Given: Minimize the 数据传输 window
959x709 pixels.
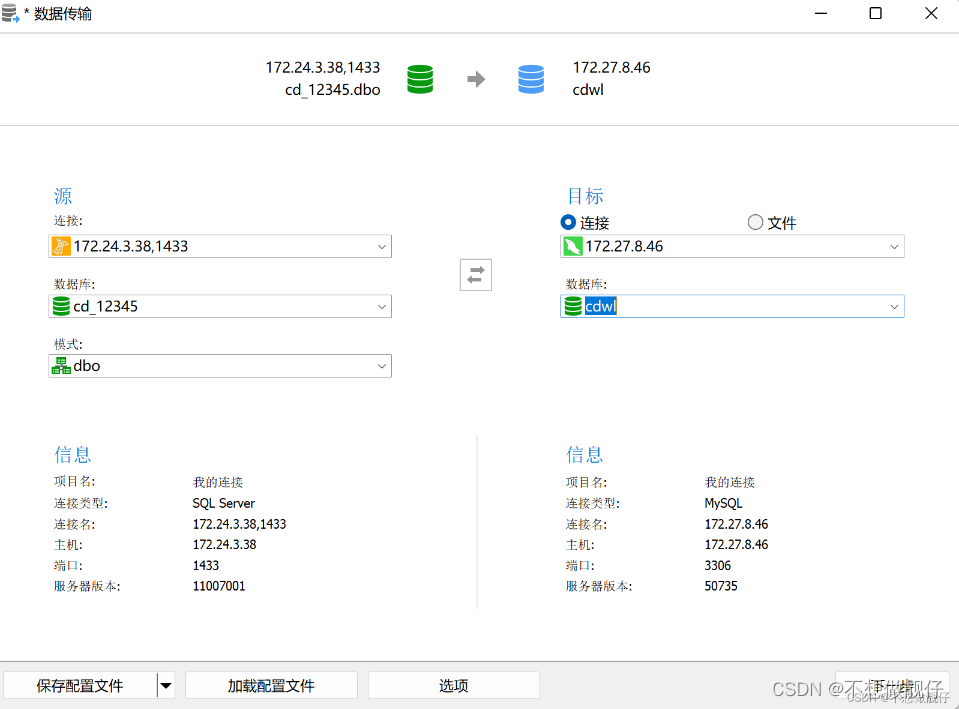Looking at the screenshot, I should pyautogui.click(x=821, y=13).
